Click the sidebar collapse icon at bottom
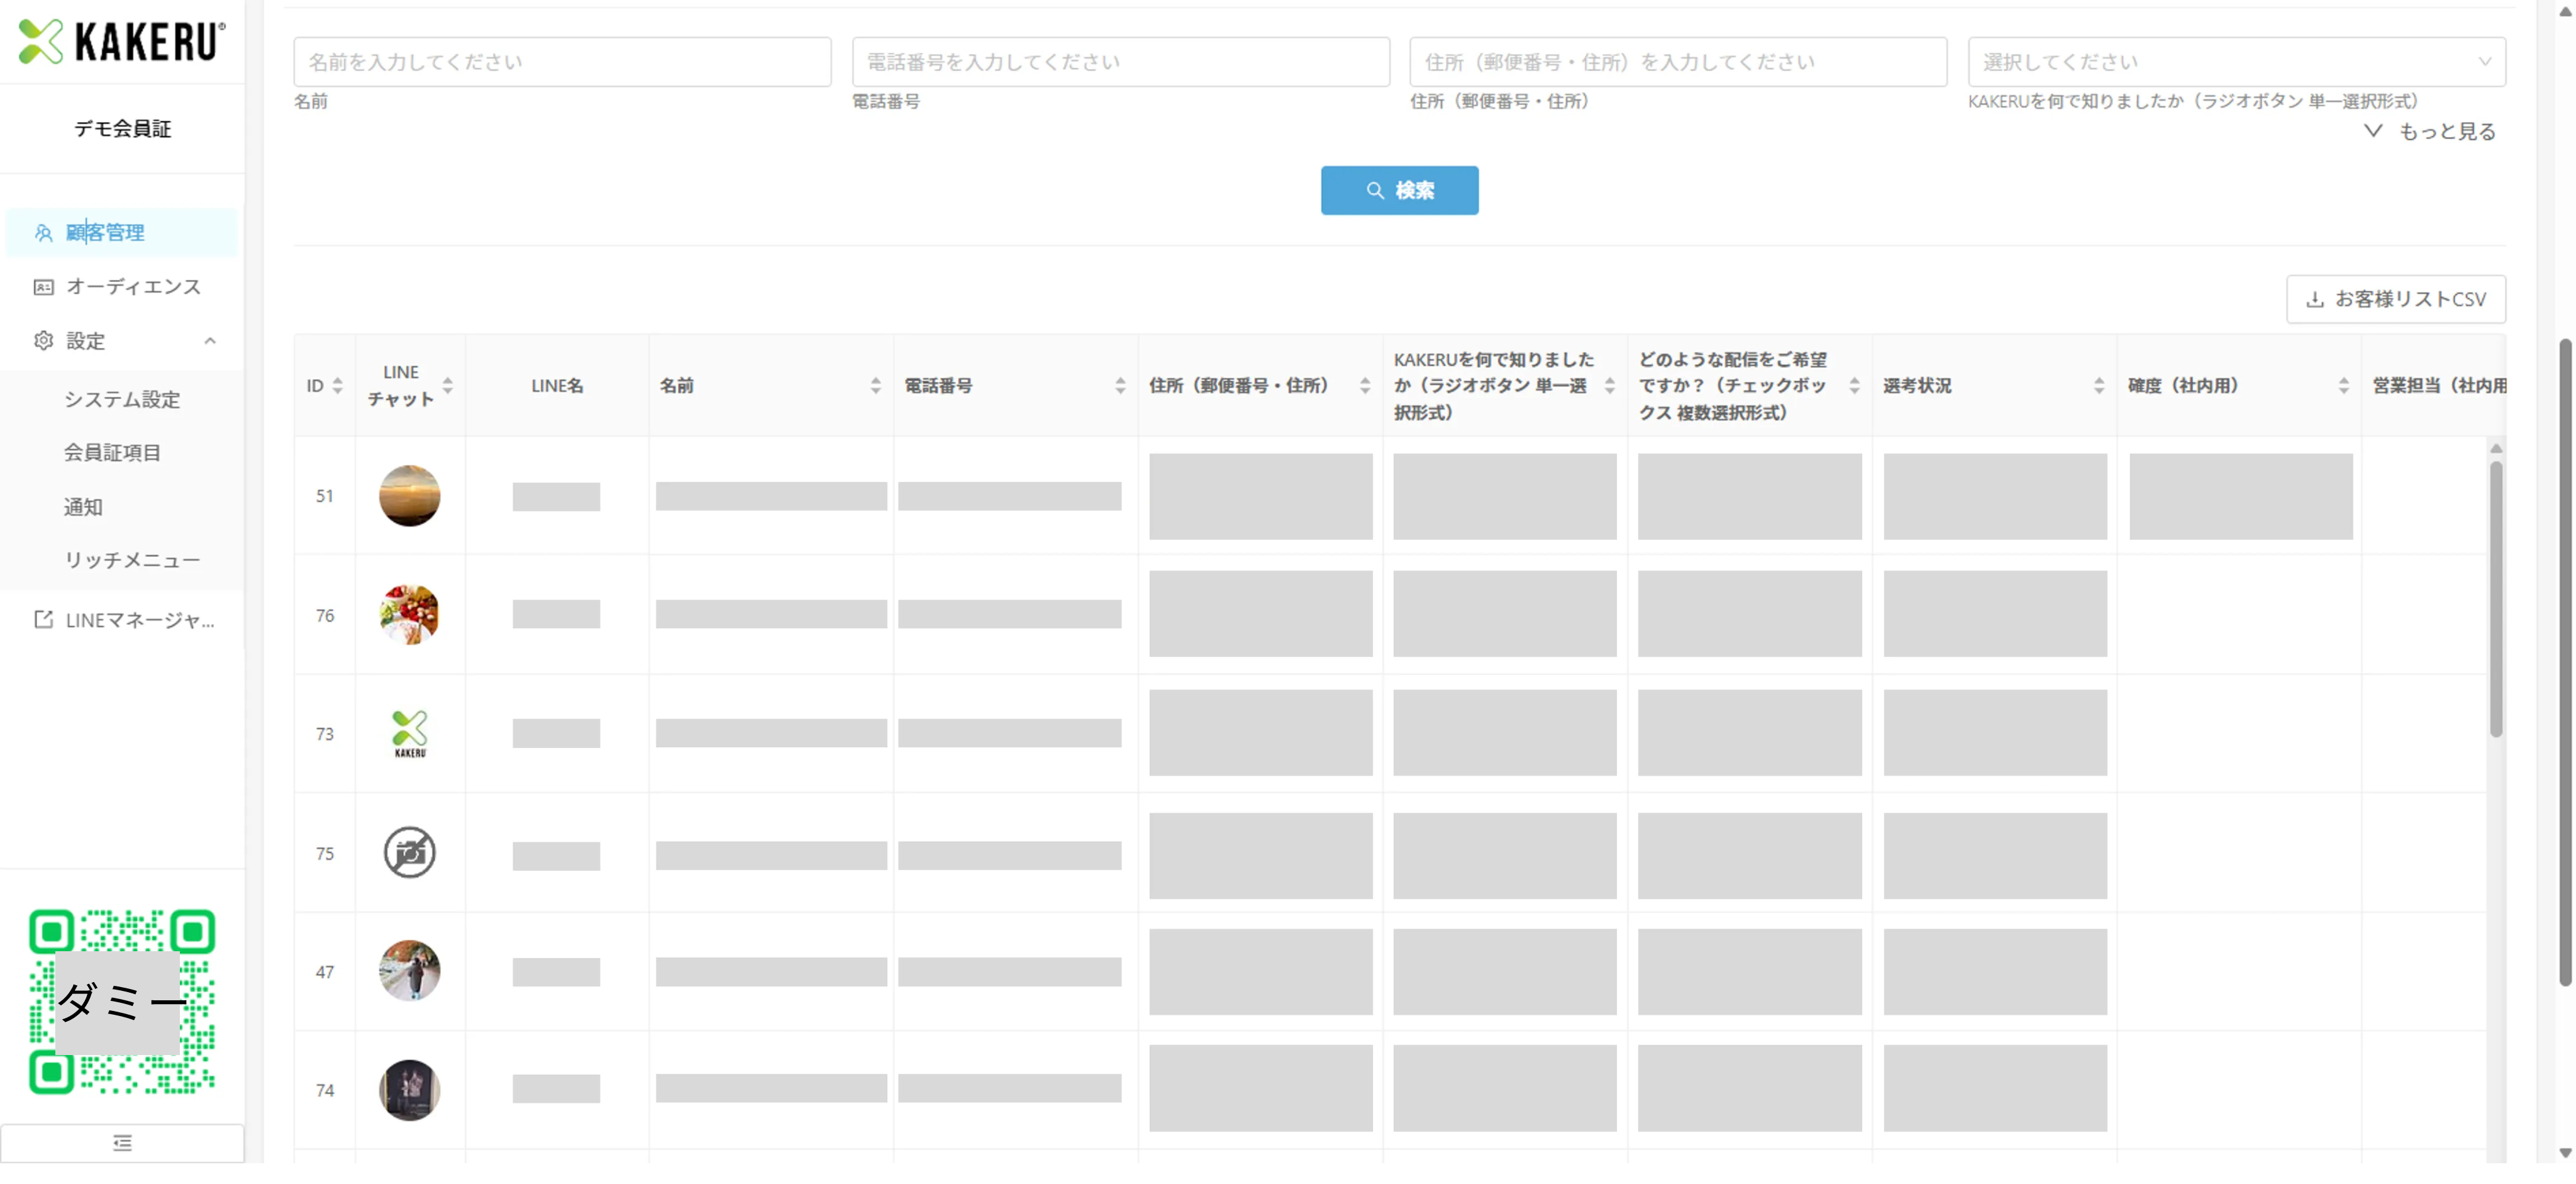Image resolution: width=2576 pixels, height=1184 pixels. (122, 1143)
